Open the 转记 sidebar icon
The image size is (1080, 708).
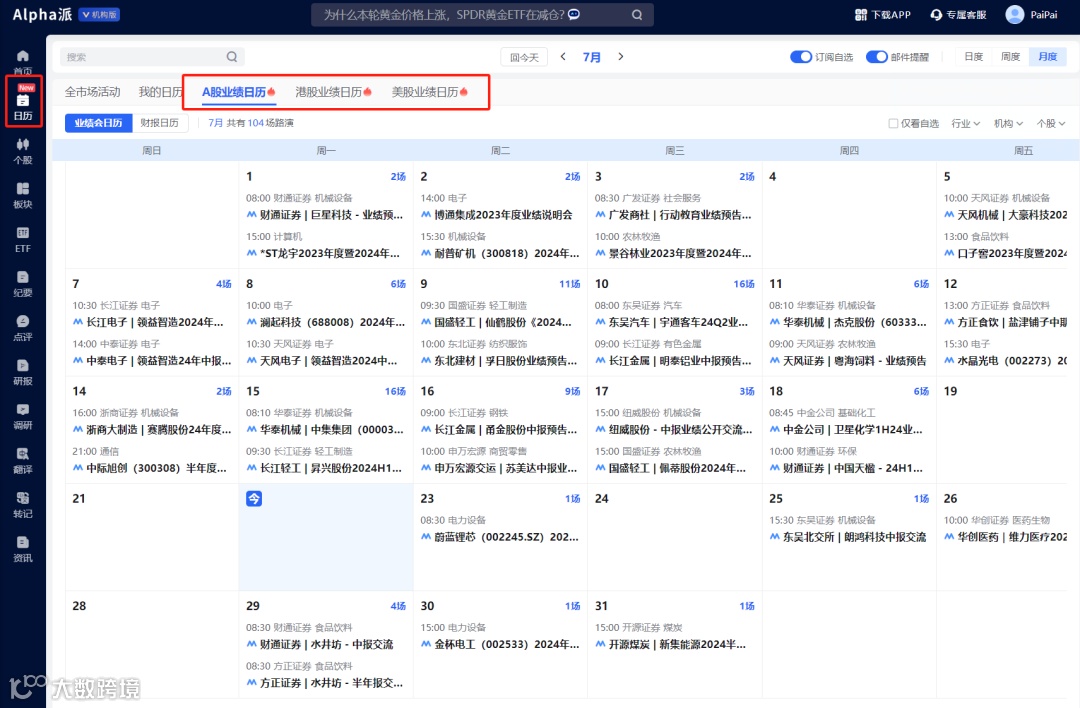[x=23, y=497]
